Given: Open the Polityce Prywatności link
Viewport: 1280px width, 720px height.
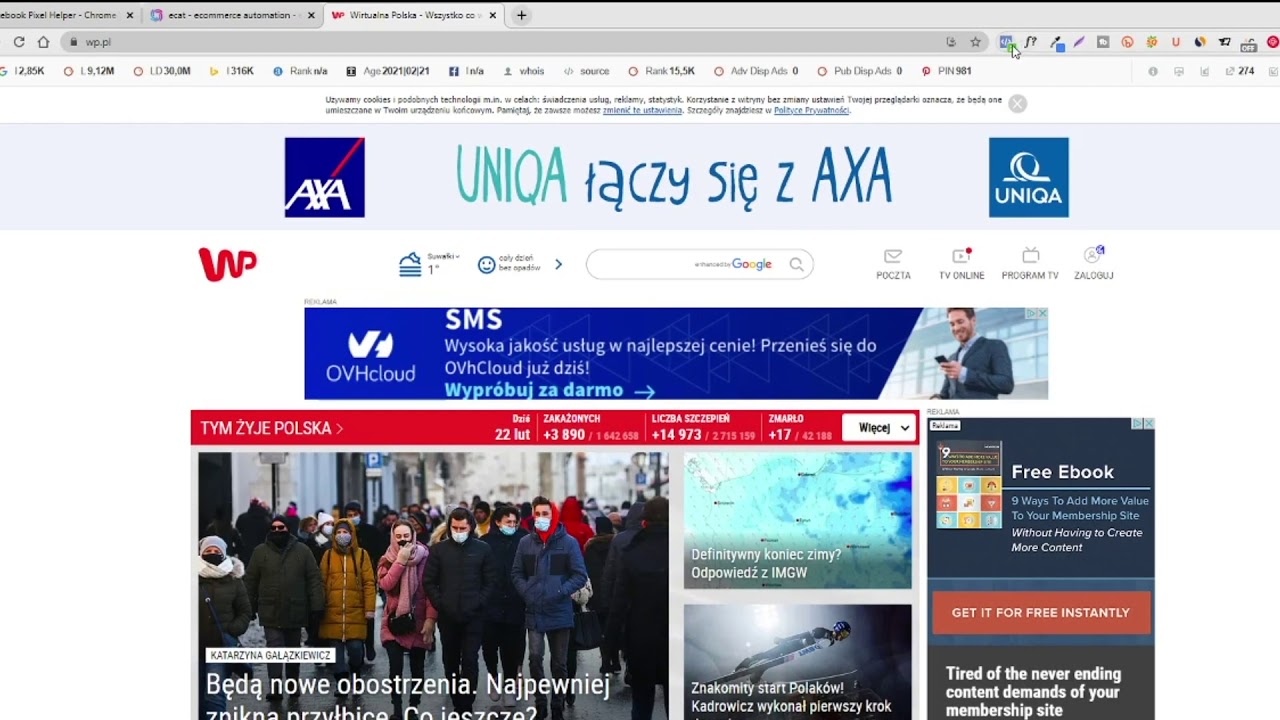Looking at the screenshot, I should click(x=811, y=110).
